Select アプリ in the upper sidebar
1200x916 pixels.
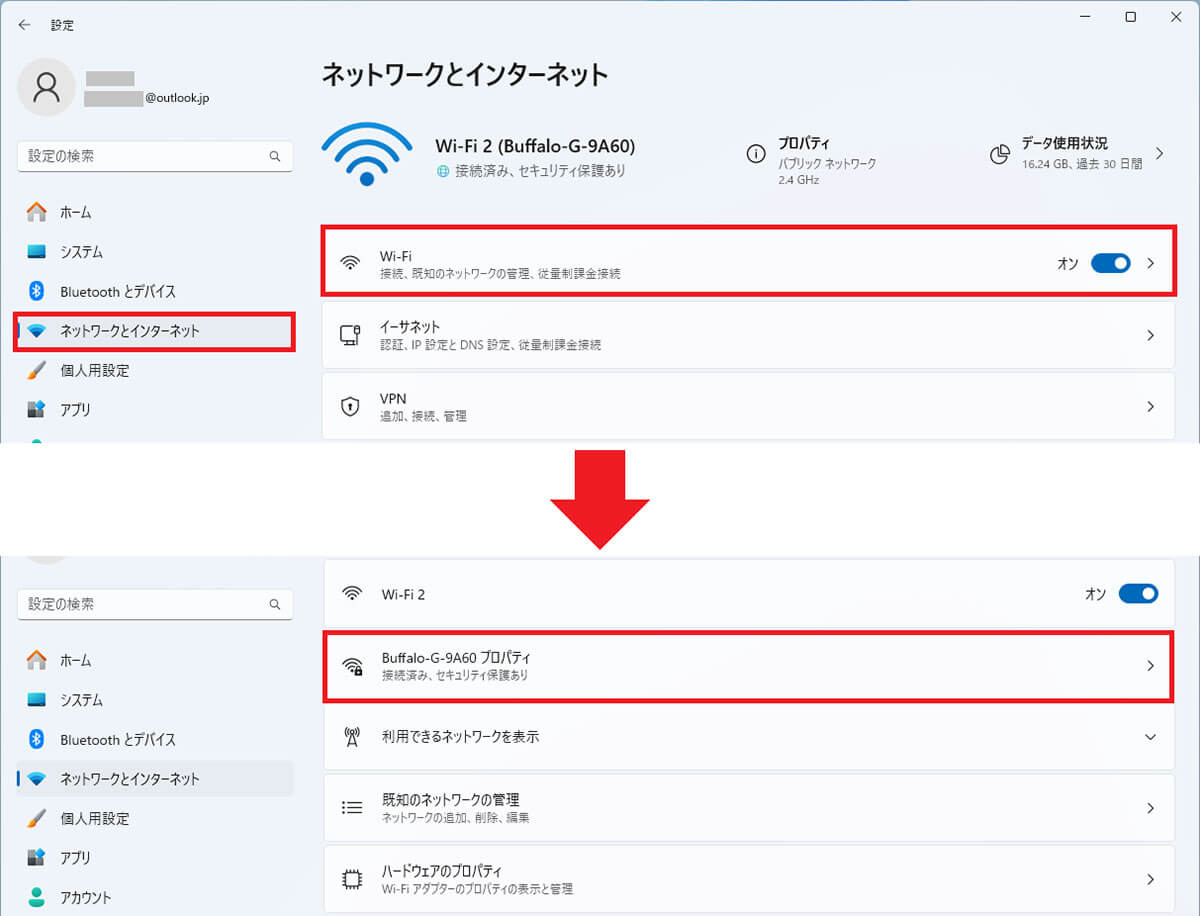(155, 409)
